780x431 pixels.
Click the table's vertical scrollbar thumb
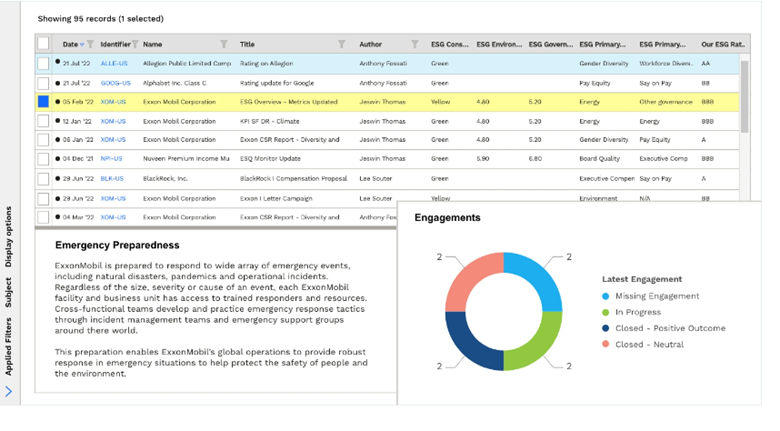pyautogui.click(x=744, y=97)
